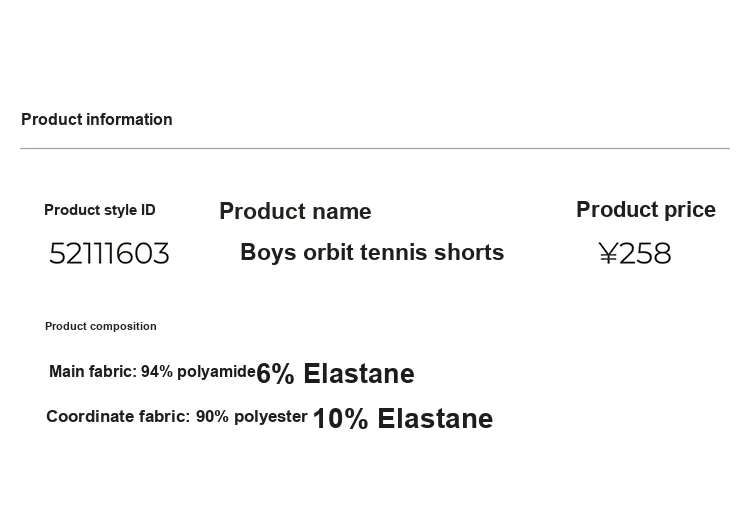Screen dimensions: 750x529
Task: Click the 10% Elastane text
Action: coord(403,419)
